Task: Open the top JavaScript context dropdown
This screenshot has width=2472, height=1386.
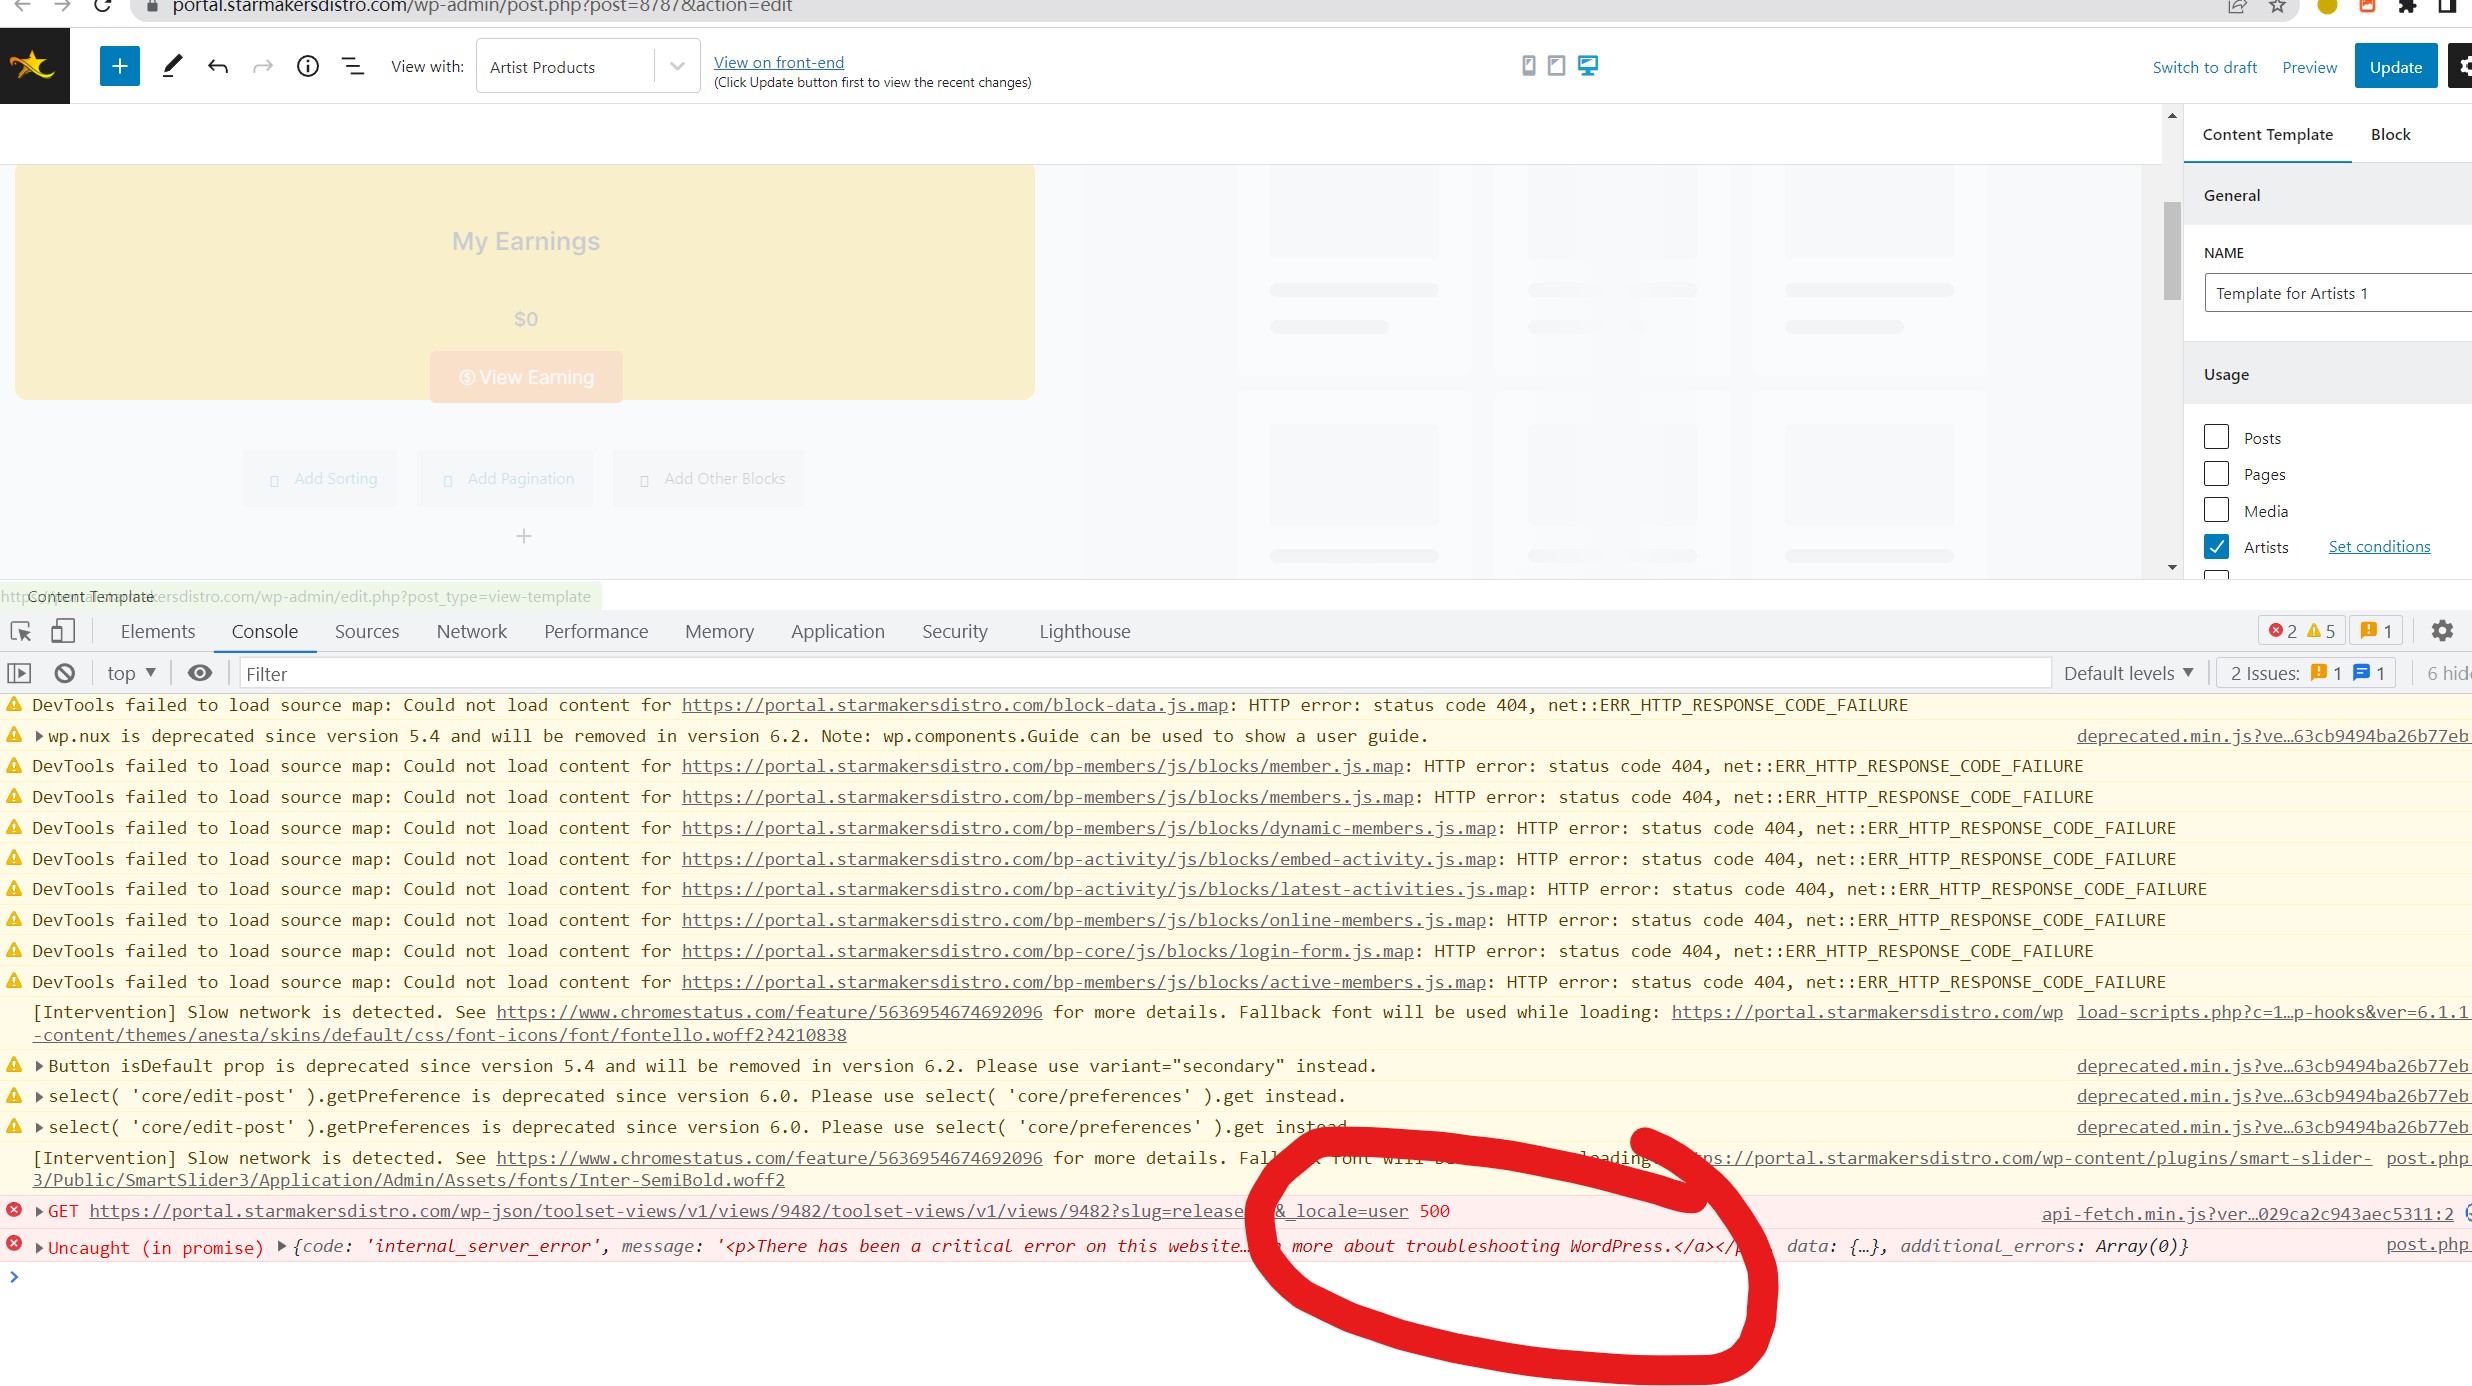Action: point(132,673)
